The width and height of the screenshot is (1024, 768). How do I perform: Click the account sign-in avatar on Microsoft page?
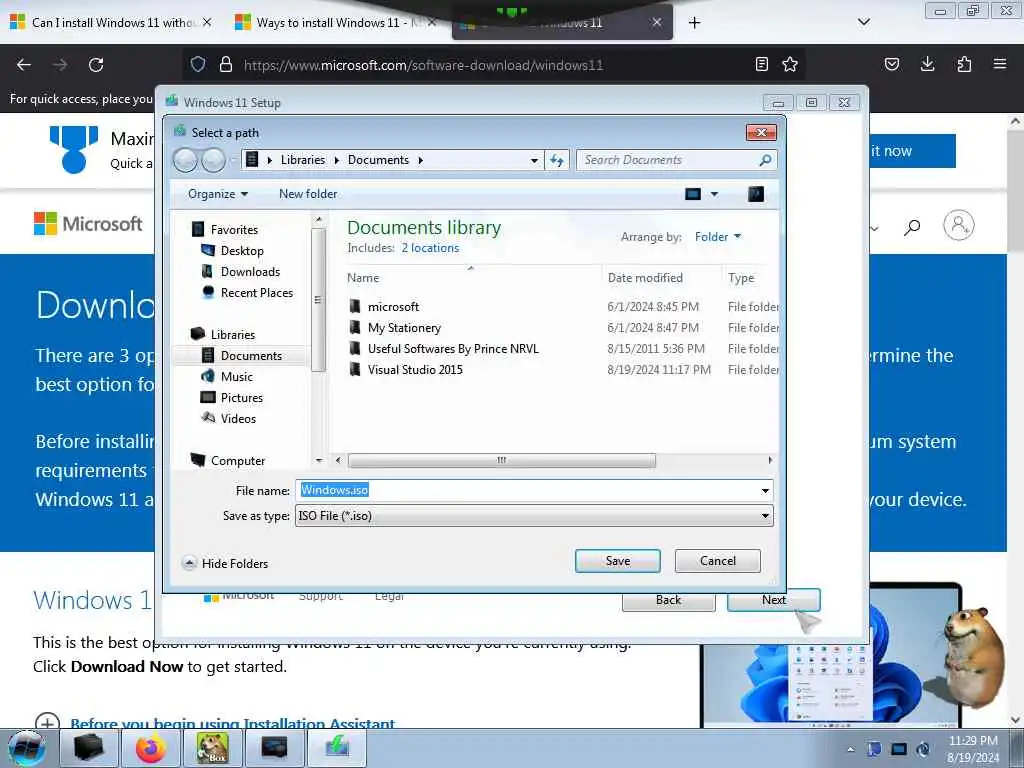click(958, 225)
